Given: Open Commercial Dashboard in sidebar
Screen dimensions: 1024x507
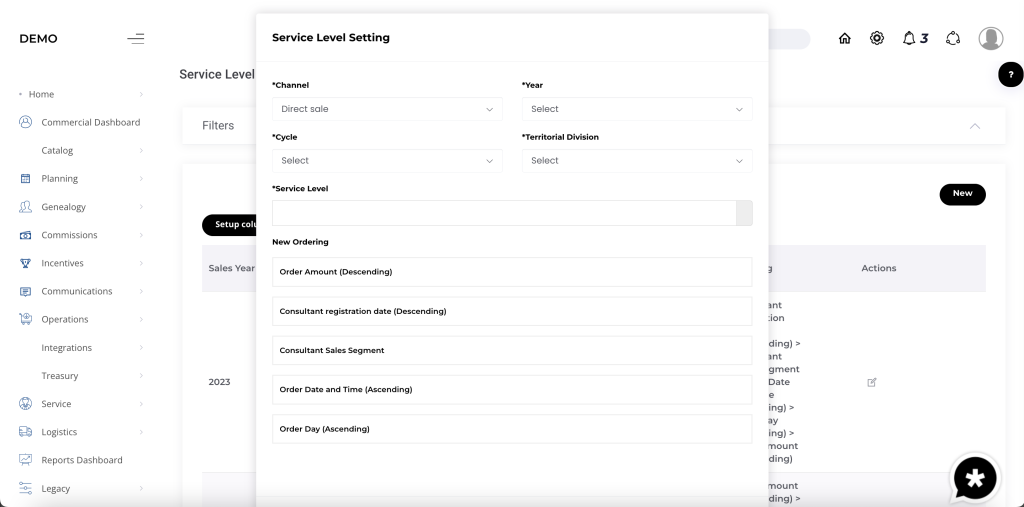Looking at the screenshot, I should point(90,122).
